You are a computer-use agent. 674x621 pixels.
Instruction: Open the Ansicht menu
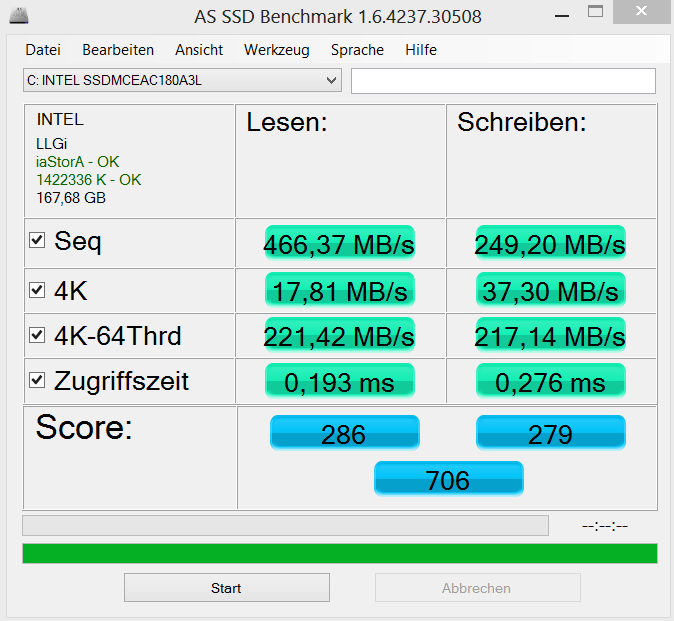pos(199,50)
